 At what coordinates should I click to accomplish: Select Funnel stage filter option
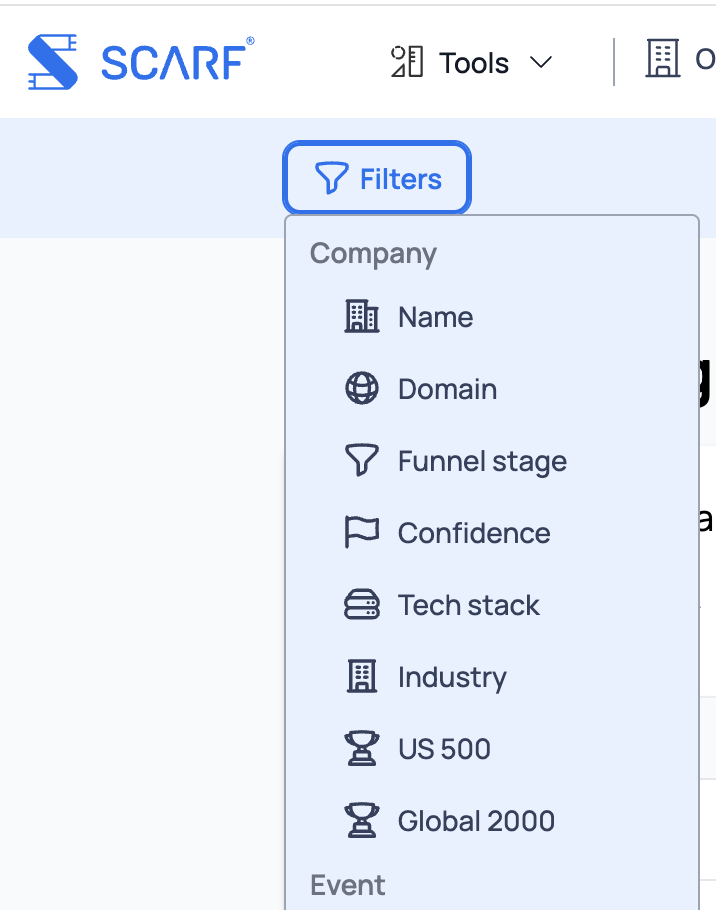[x=482, y=461]
